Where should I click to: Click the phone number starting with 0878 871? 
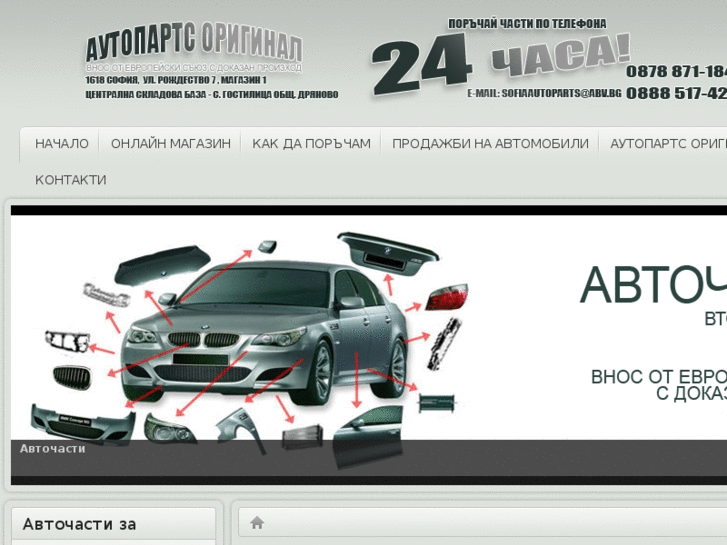(x=676, y=71)
